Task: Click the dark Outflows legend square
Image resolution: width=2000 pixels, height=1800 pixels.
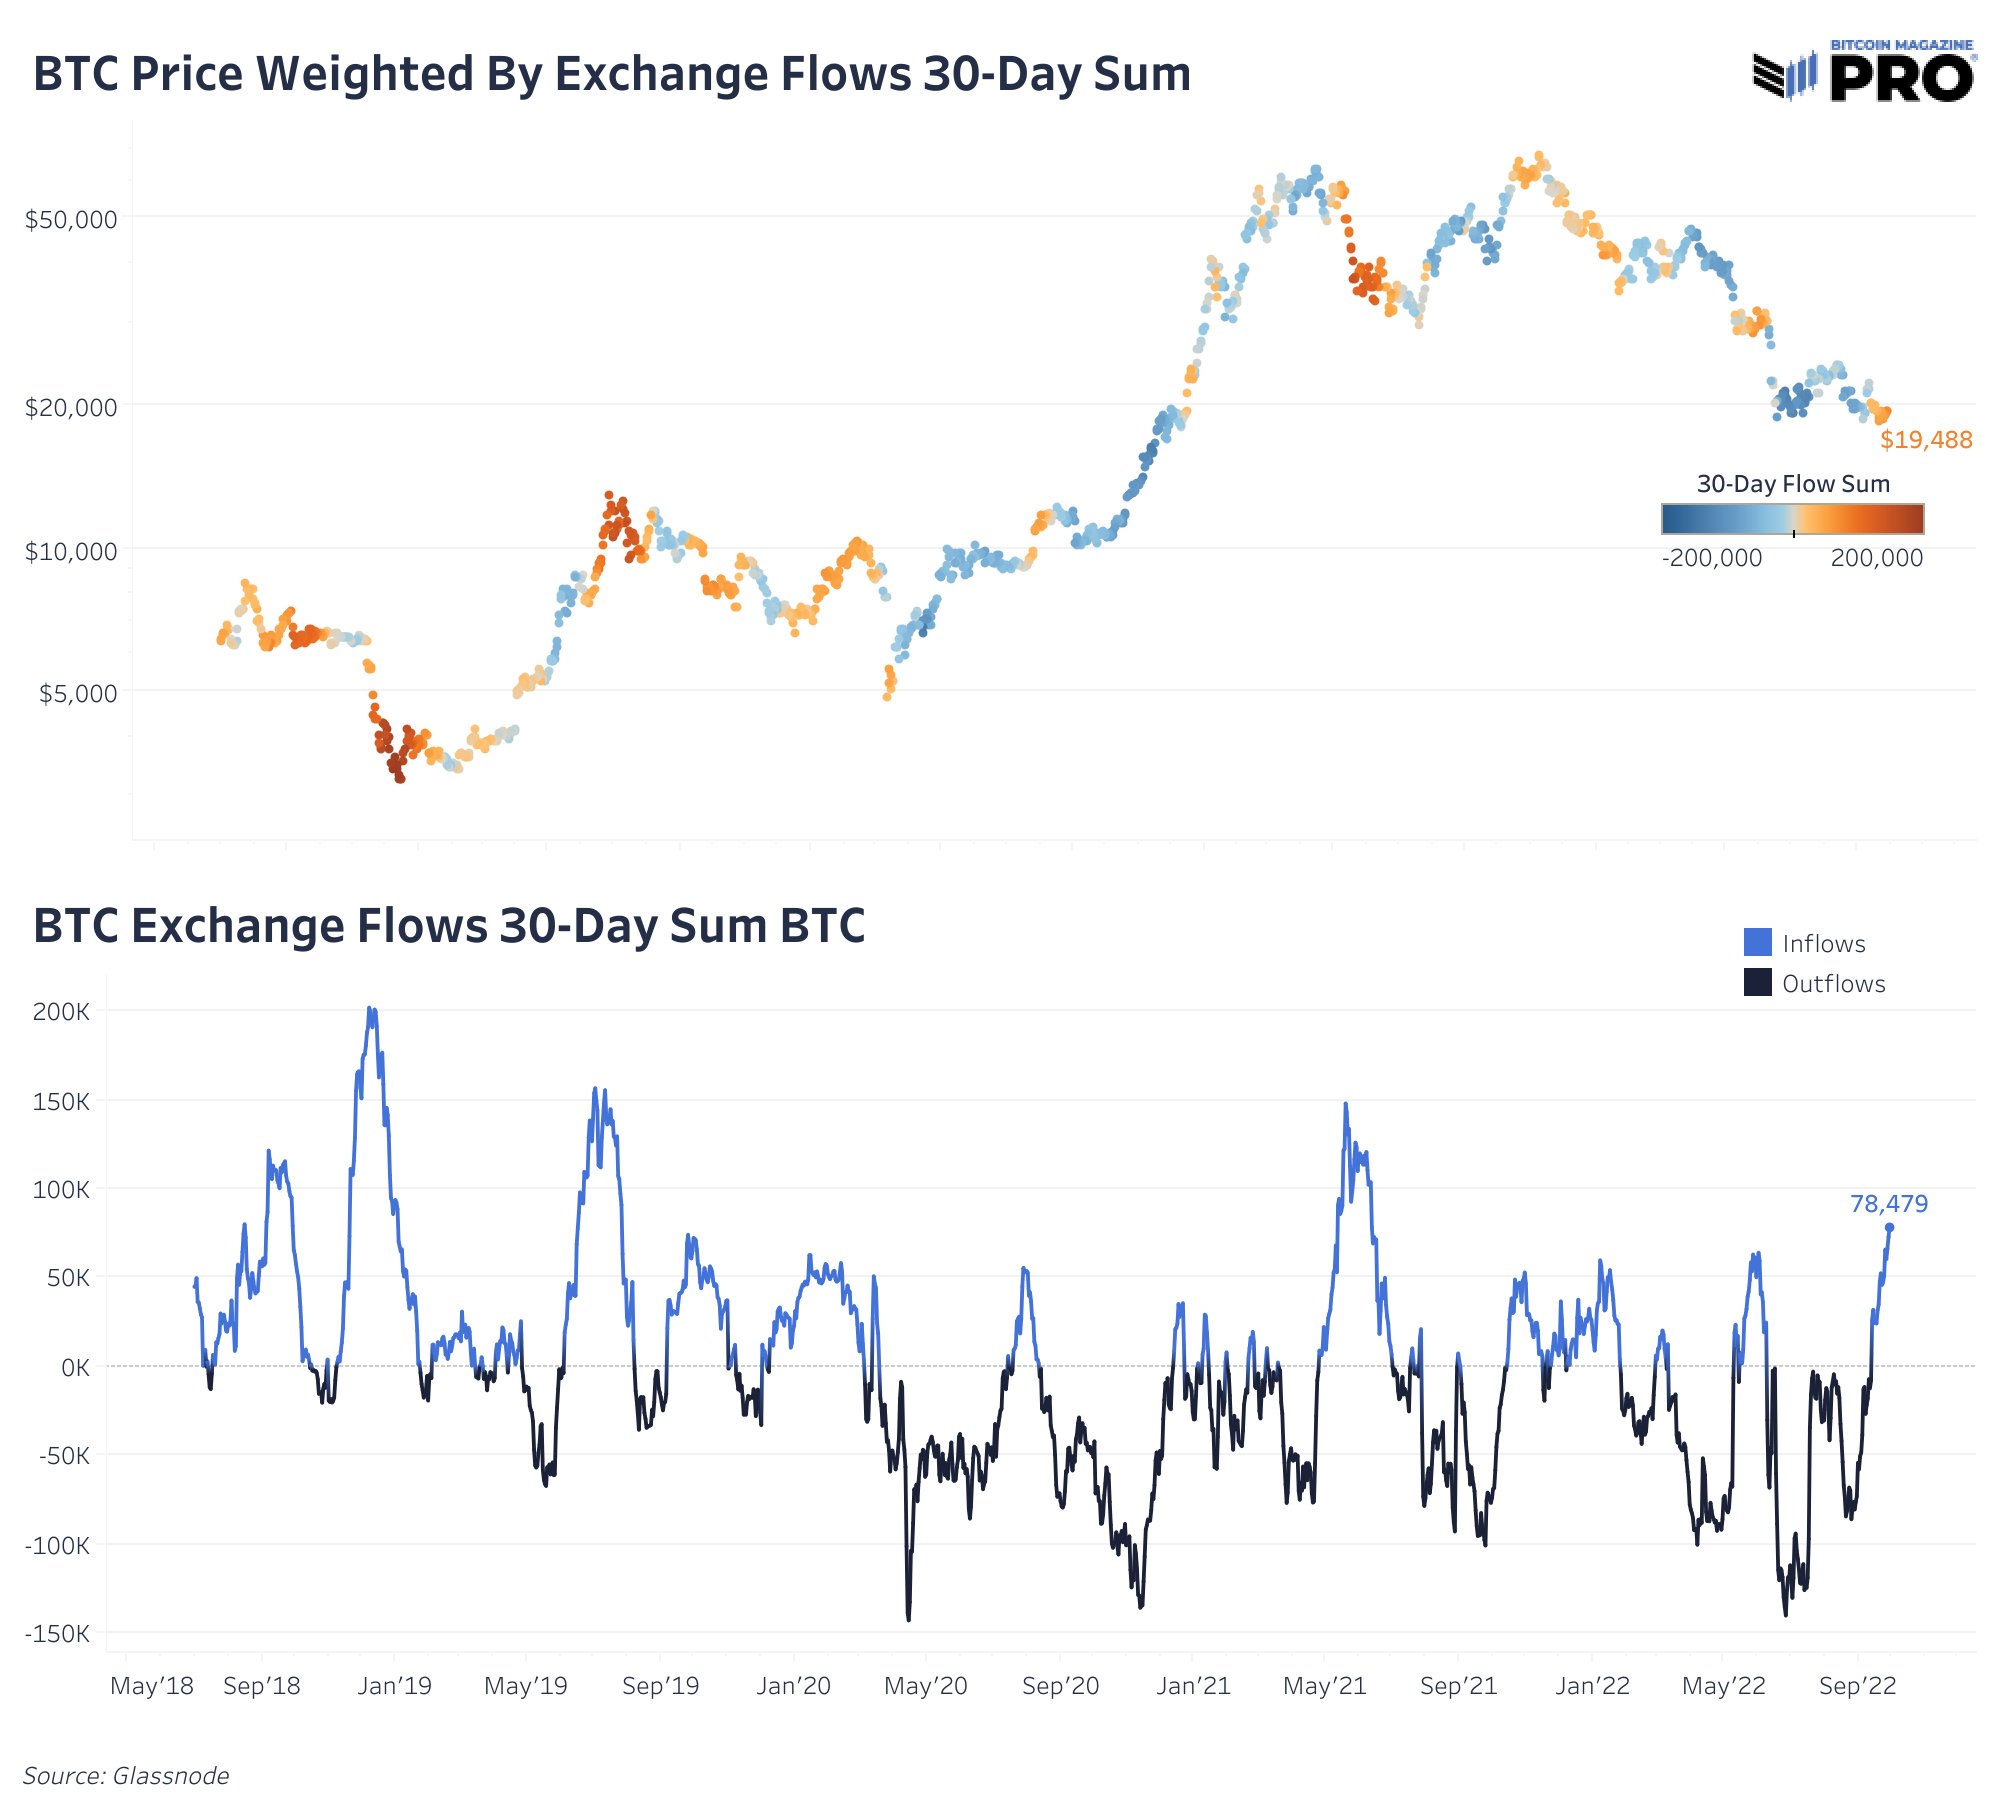Action: pos(1757,982)
